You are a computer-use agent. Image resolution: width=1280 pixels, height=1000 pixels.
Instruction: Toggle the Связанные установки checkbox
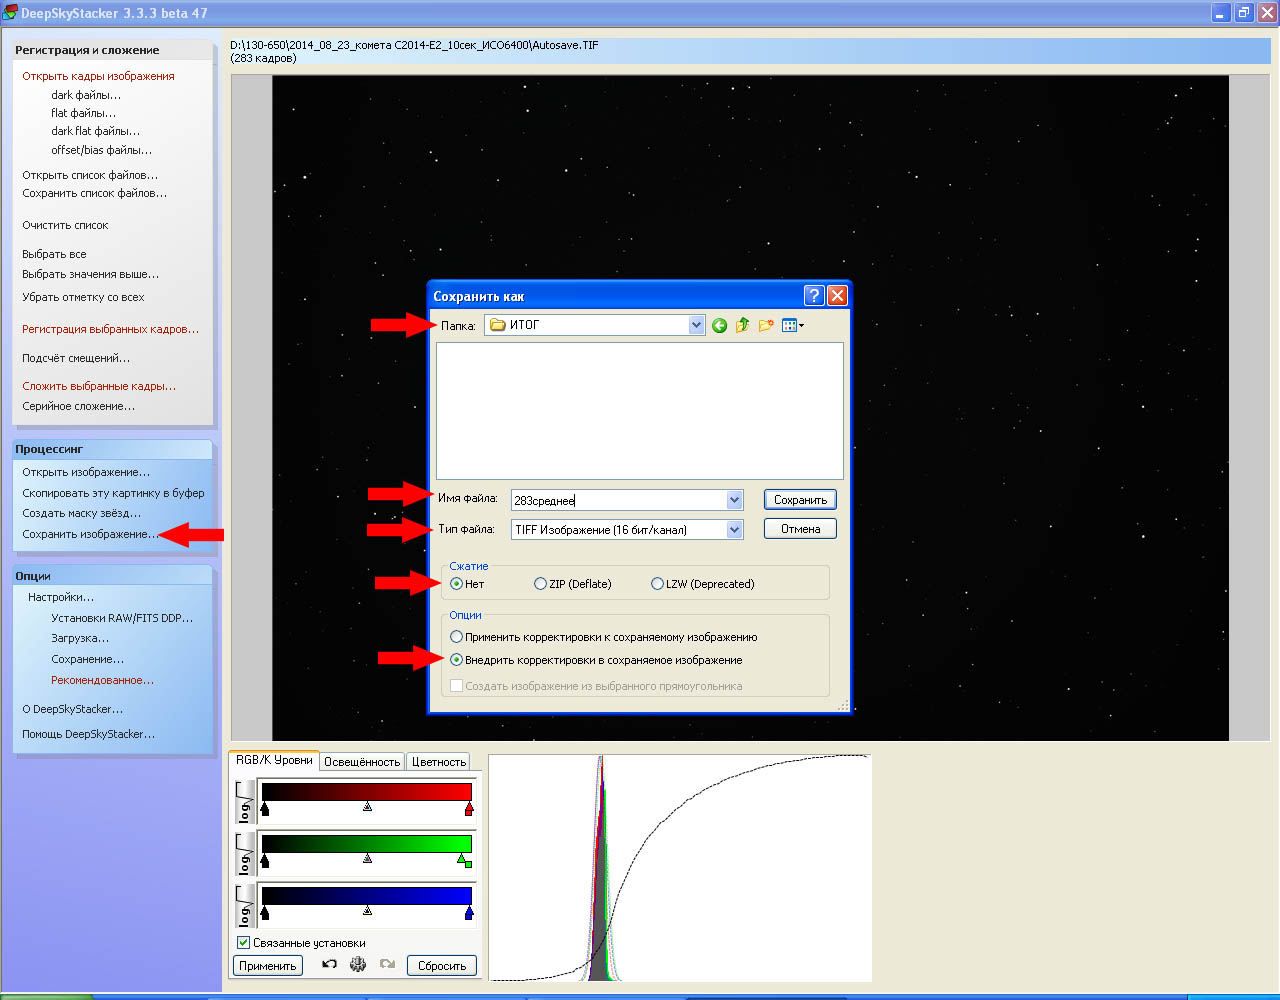243,943
